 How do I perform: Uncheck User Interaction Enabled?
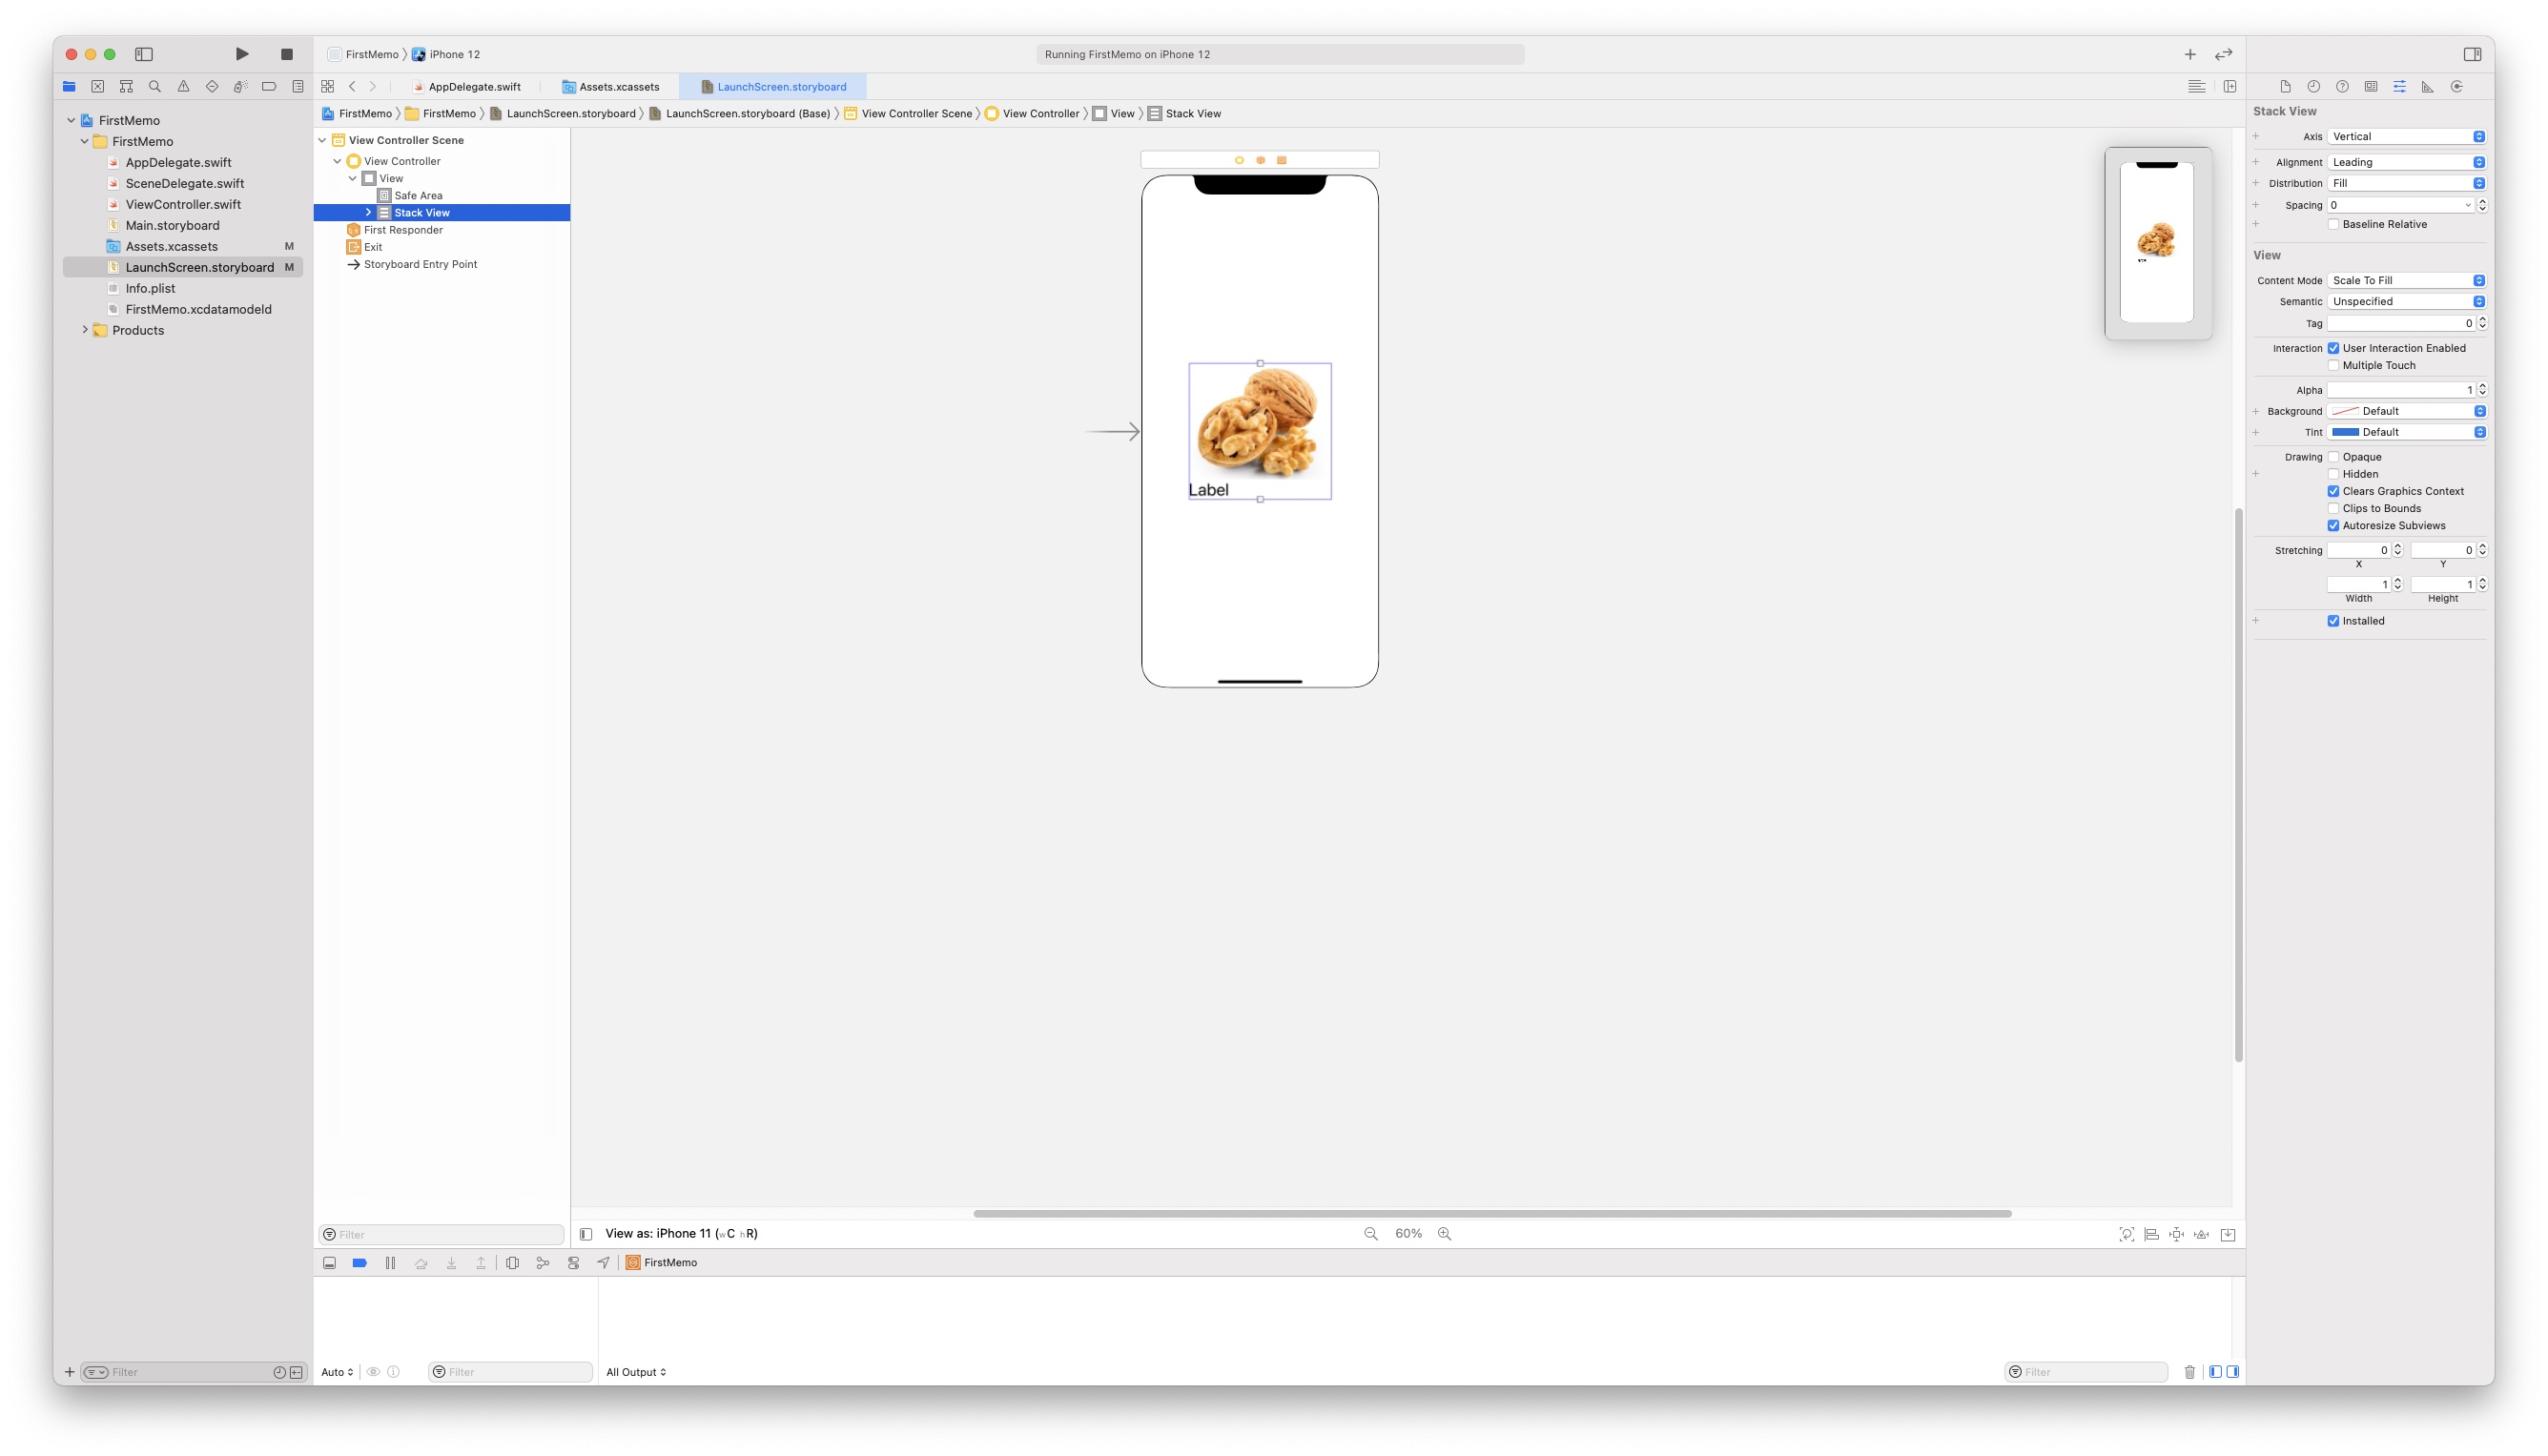coord(2333,348)
